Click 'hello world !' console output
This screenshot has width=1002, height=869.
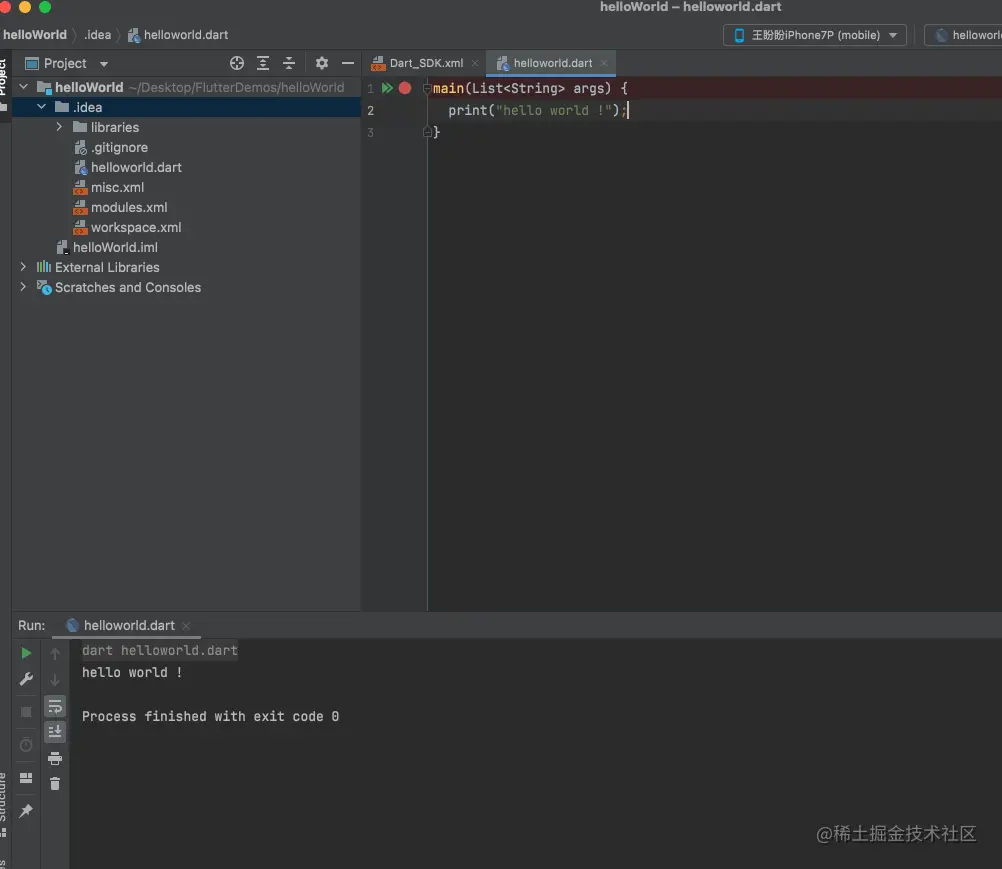pos(132,672)
